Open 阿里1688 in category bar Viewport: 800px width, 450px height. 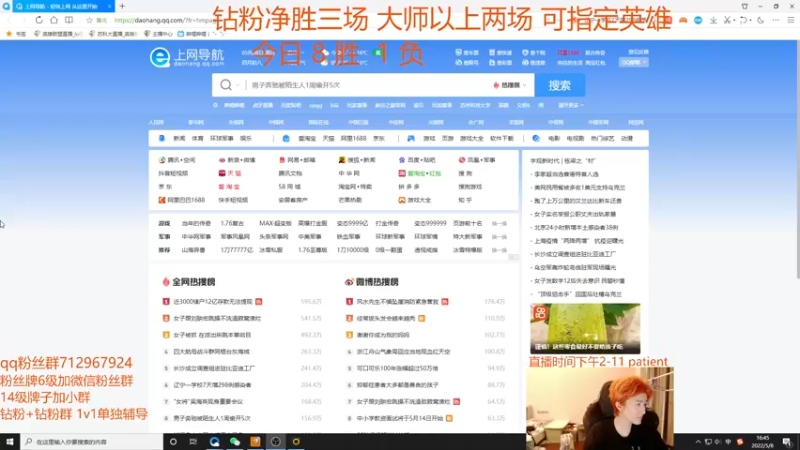[x=353, y=138]
